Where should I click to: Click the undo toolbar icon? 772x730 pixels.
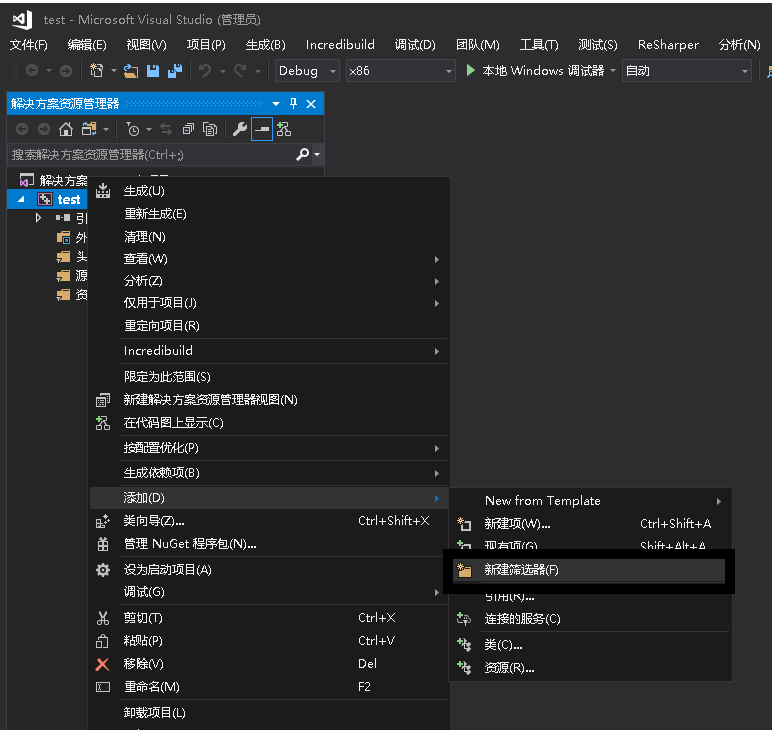pyautogui.click(x=205, y=71)
